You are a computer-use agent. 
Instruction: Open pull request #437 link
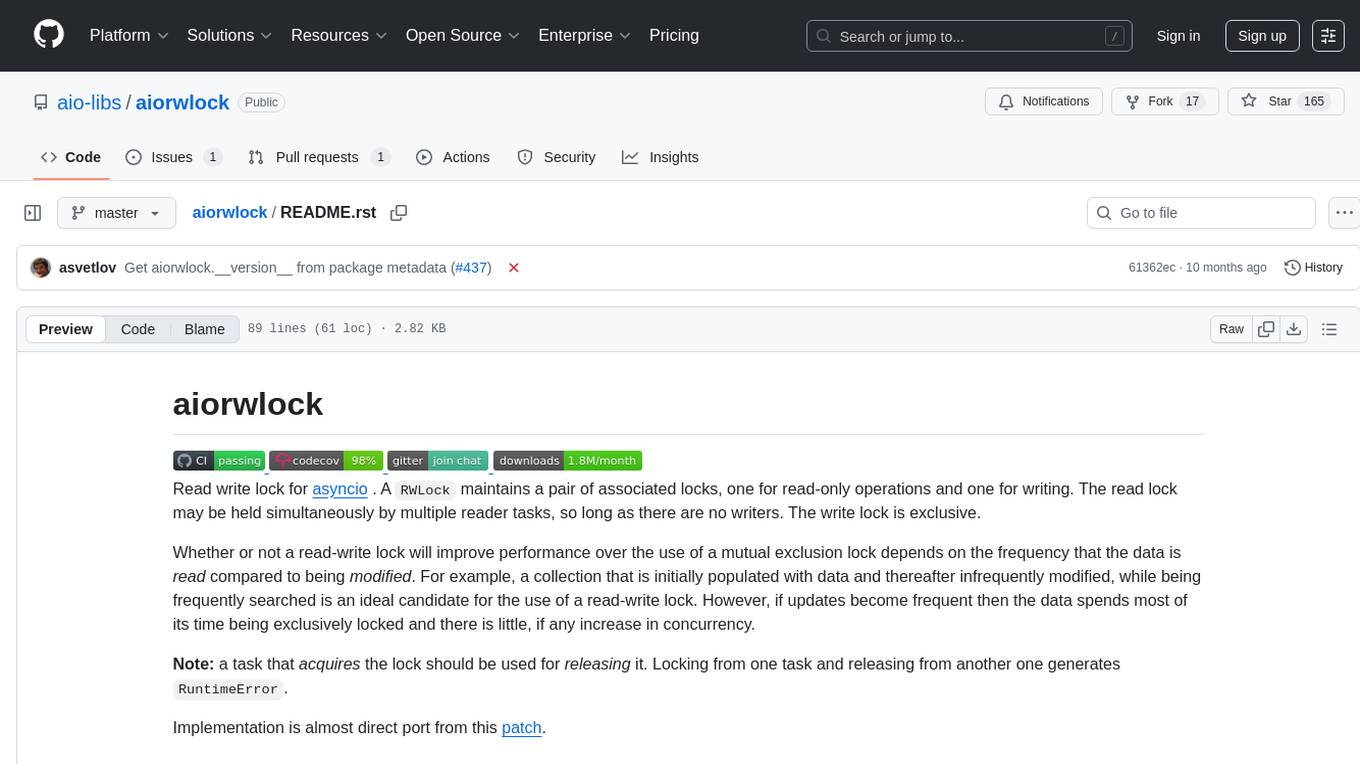click(470, 268)
